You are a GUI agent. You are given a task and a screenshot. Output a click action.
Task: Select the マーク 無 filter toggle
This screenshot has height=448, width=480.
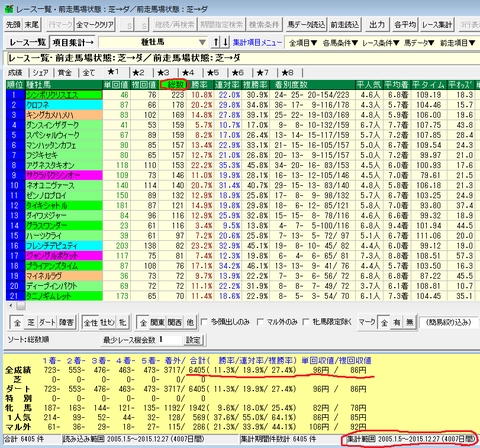click(410, 322)
